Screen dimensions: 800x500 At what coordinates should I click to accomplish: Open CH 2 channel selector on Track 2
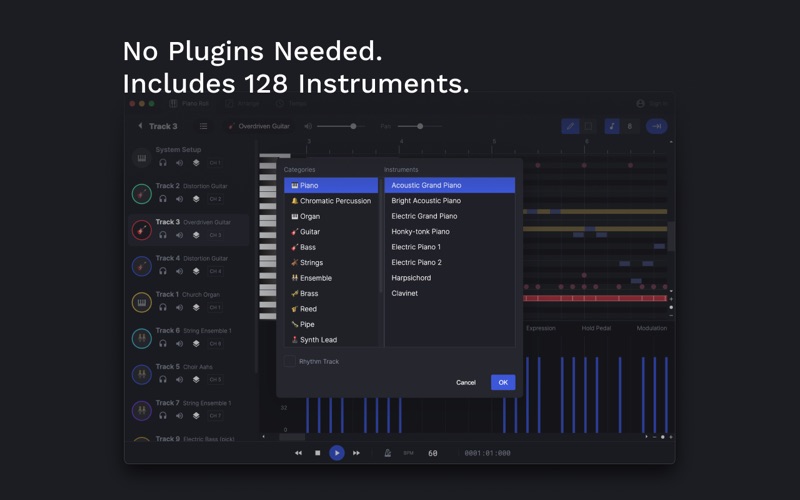coord(215,199)
